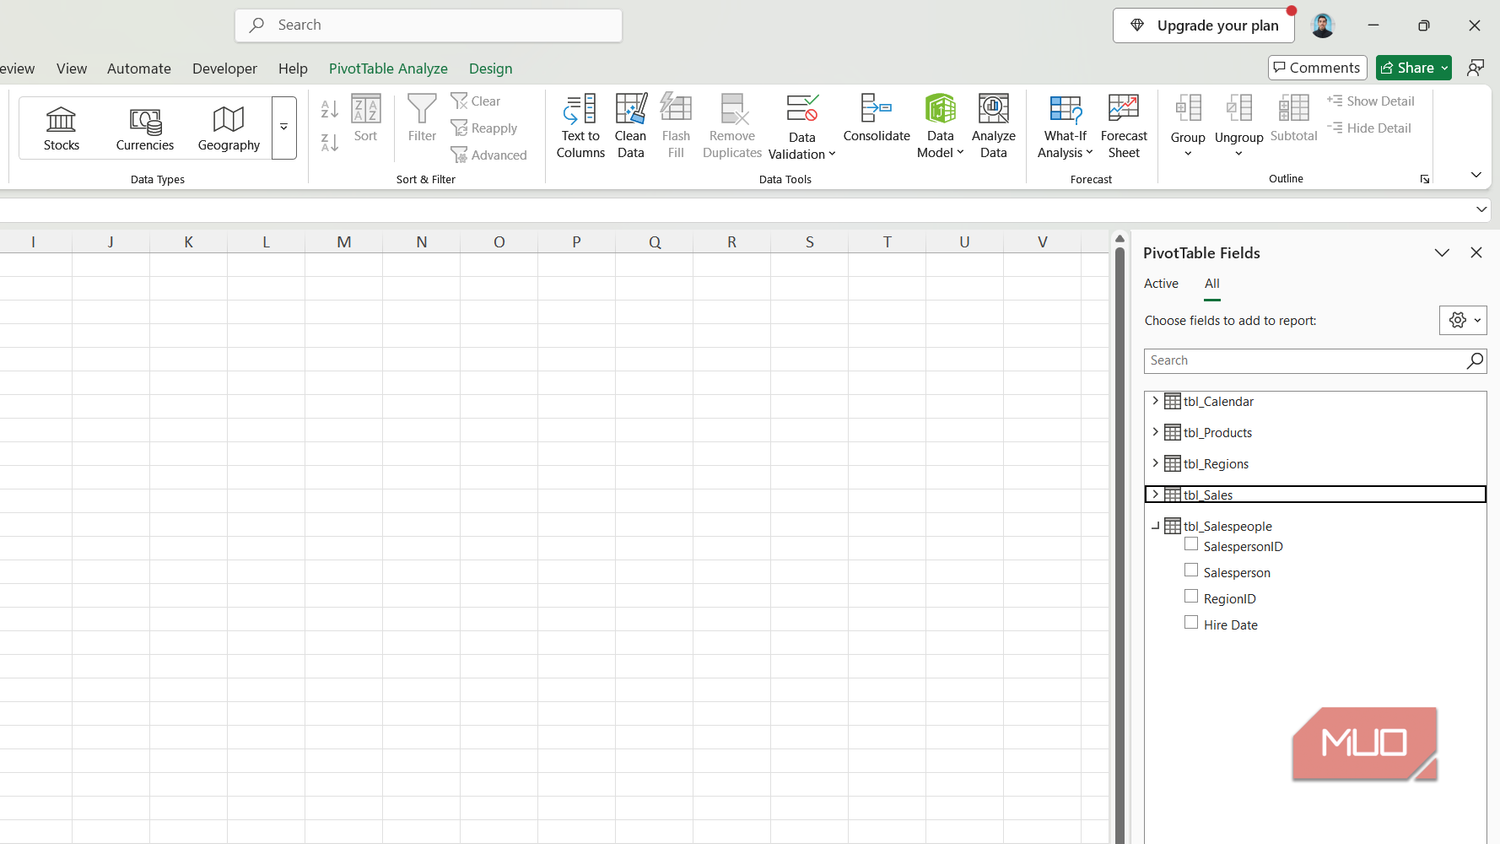1500x844 pixels.
Task: Open the View tab
Action: [72, 68]
